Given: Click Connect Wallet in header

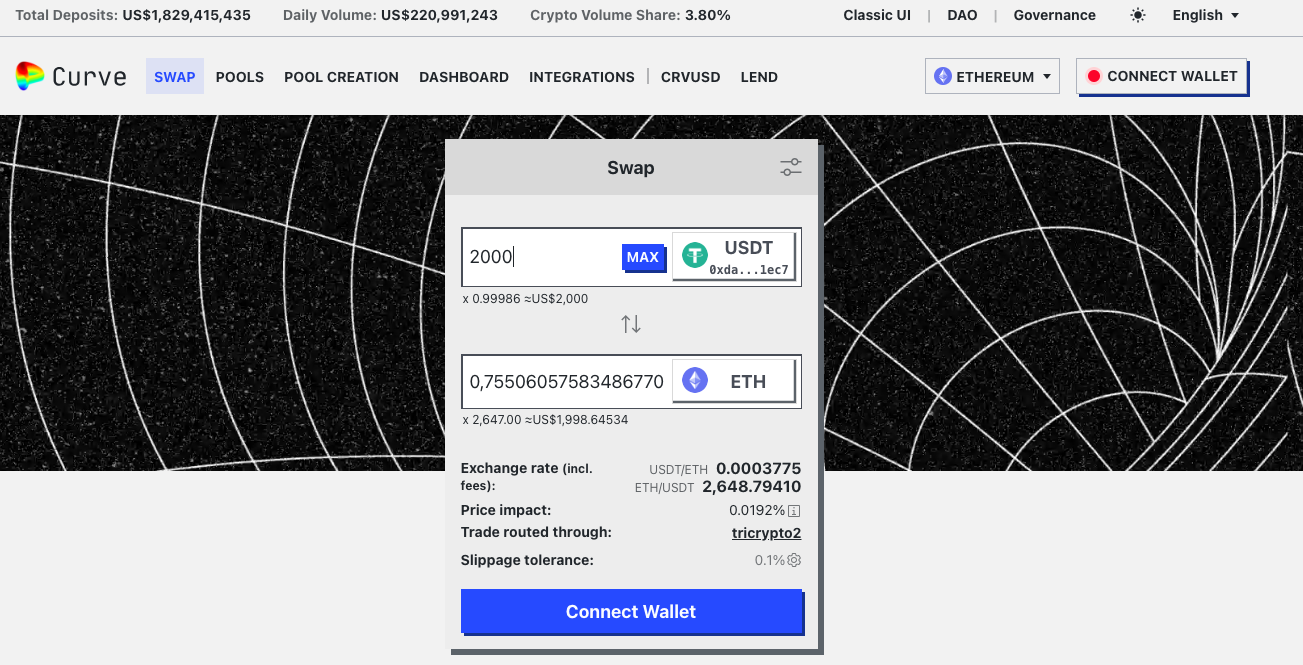Looking at the screenshot, I should coord(1162,76).
